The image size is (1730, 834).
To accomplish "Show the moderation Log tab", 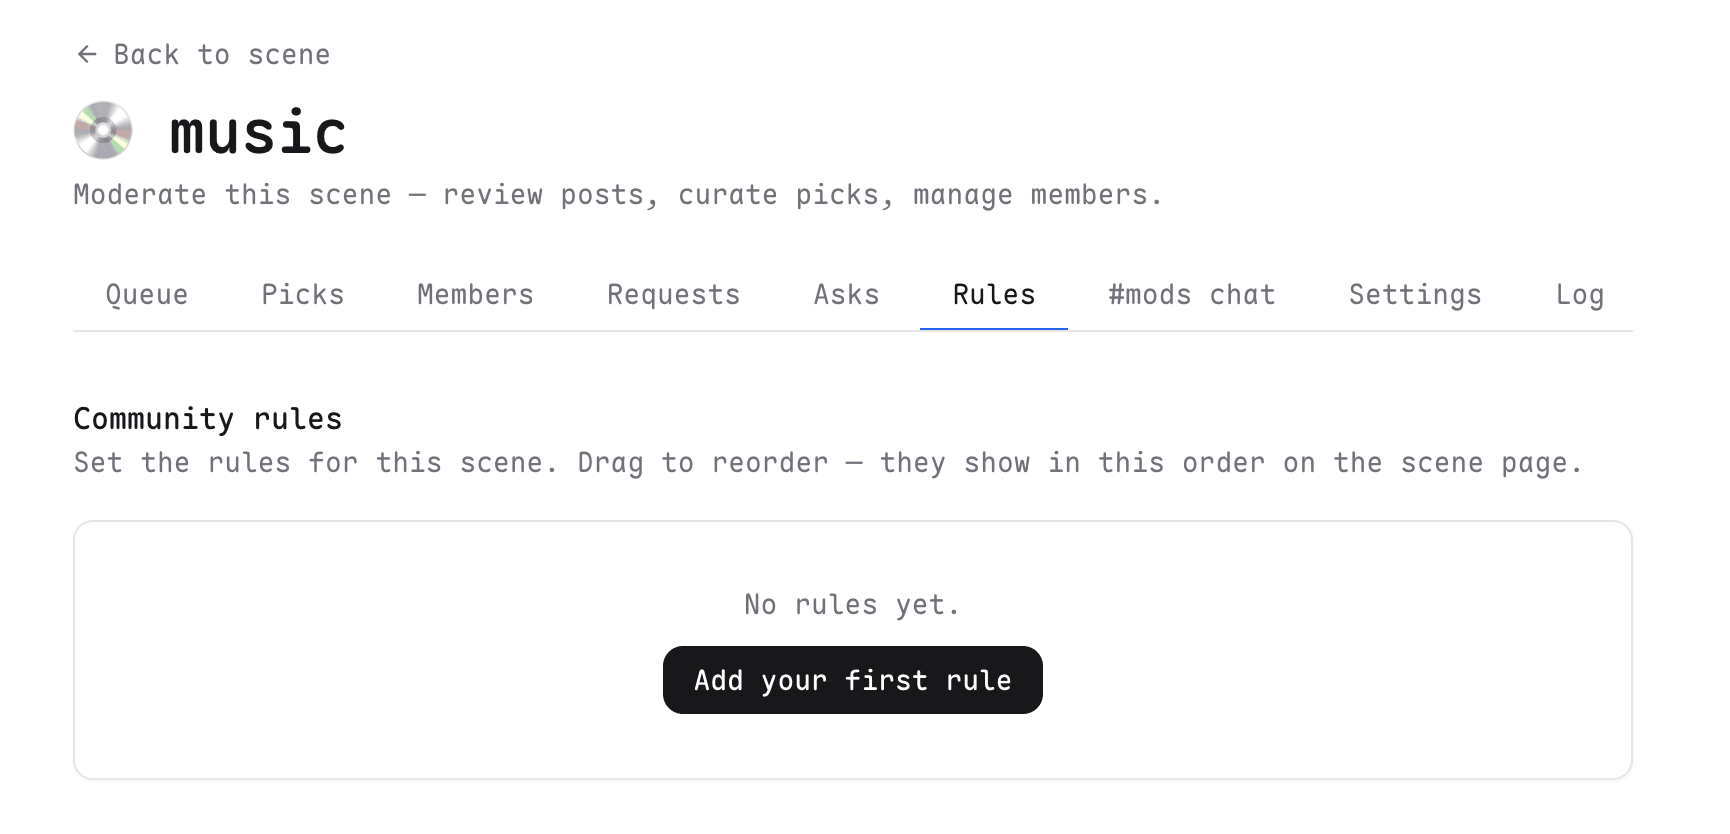I will point(1579,294).
